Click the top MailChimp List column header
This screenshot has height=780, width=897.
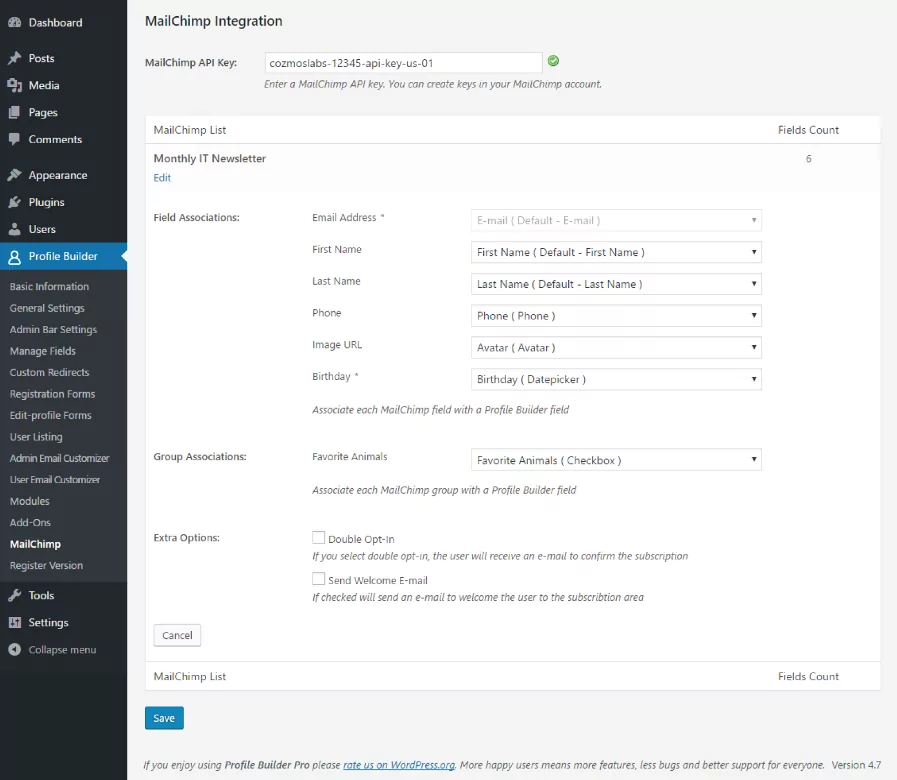[190, 130]
